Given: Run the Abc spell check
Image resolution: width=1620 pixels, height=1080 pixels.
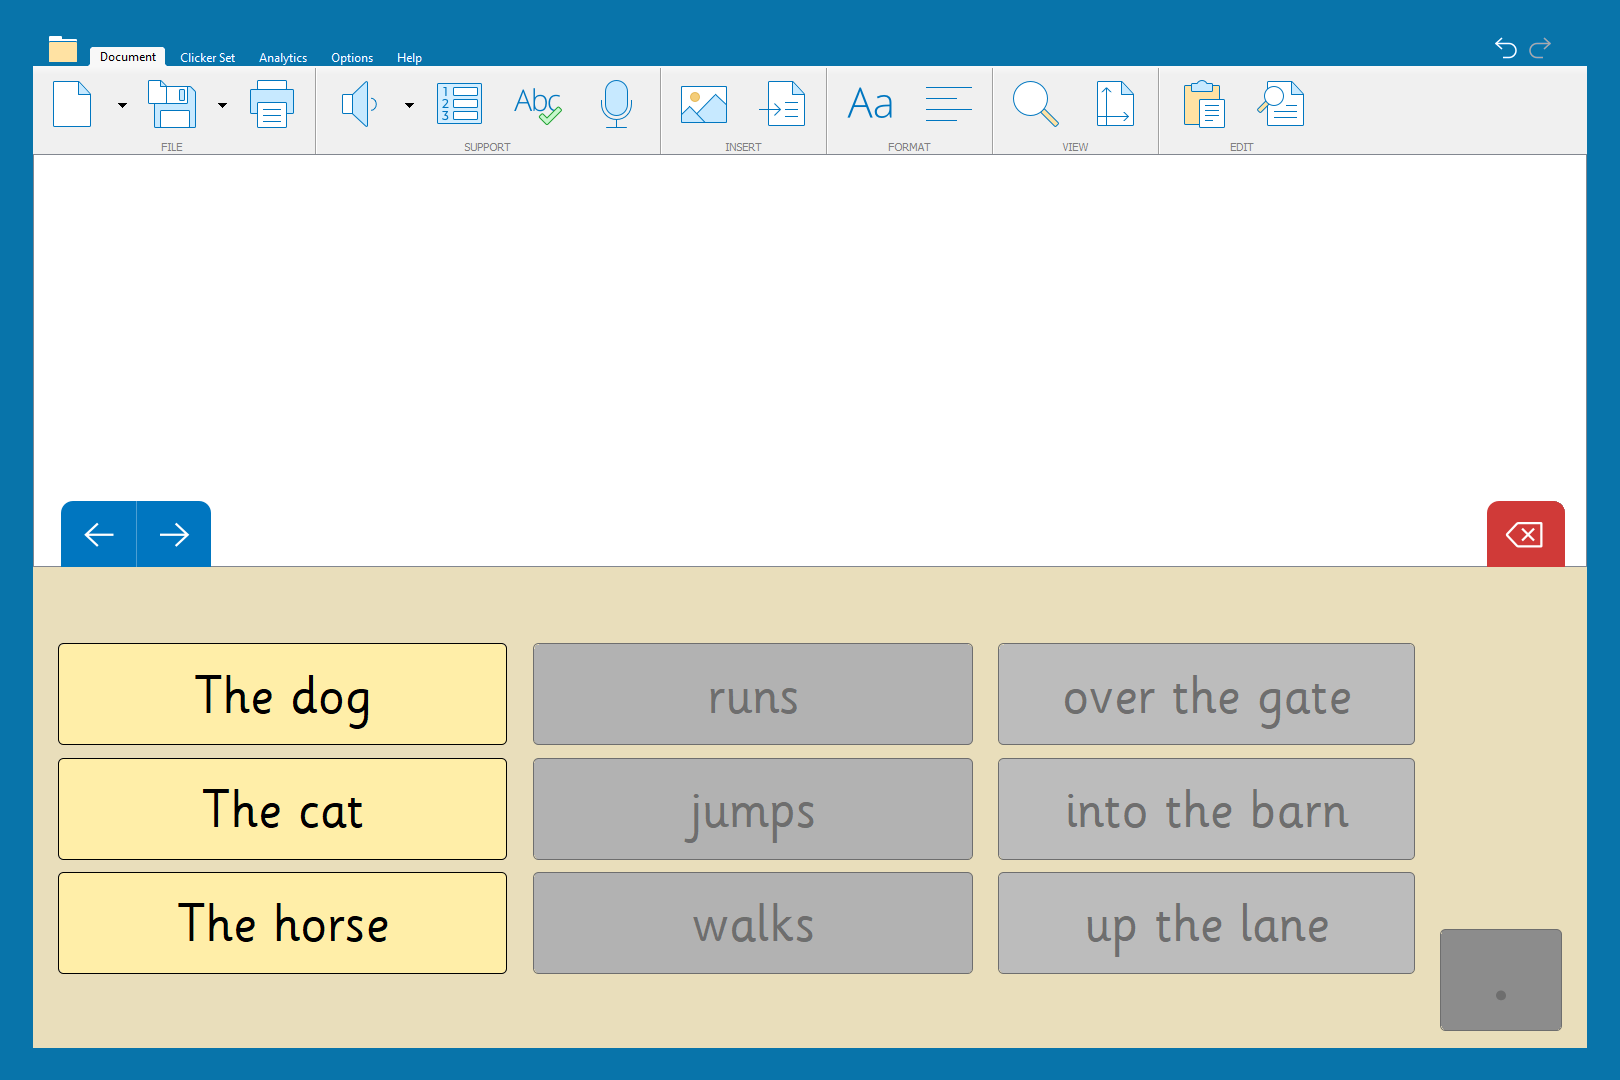Looking at the screenshot, I should pyautogui.click(x=537, y=105).
